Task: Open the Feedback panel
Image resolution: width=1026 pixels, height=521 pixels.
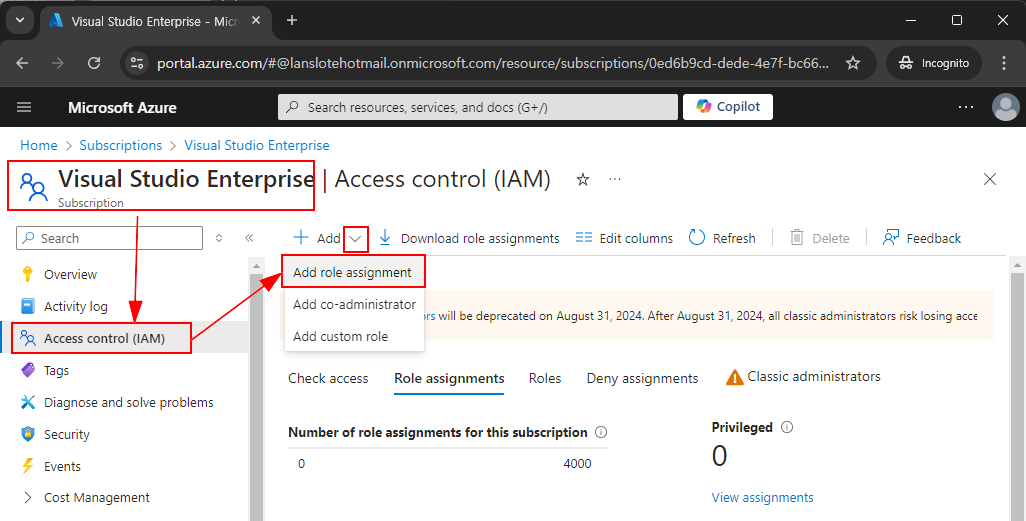Action: pyautogui.click(x=921, y=238)
